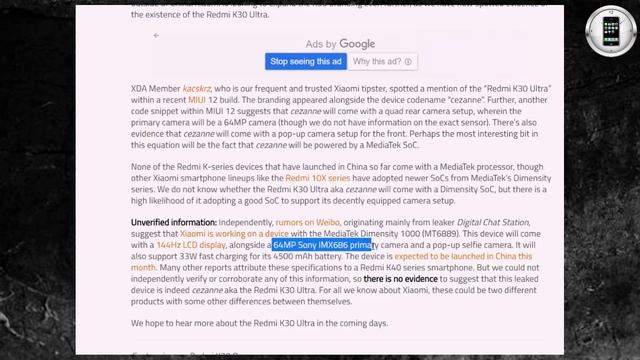The image size is (640, 360).
Task: Click the phone logo icon in the corner
Action: (611, 31)
